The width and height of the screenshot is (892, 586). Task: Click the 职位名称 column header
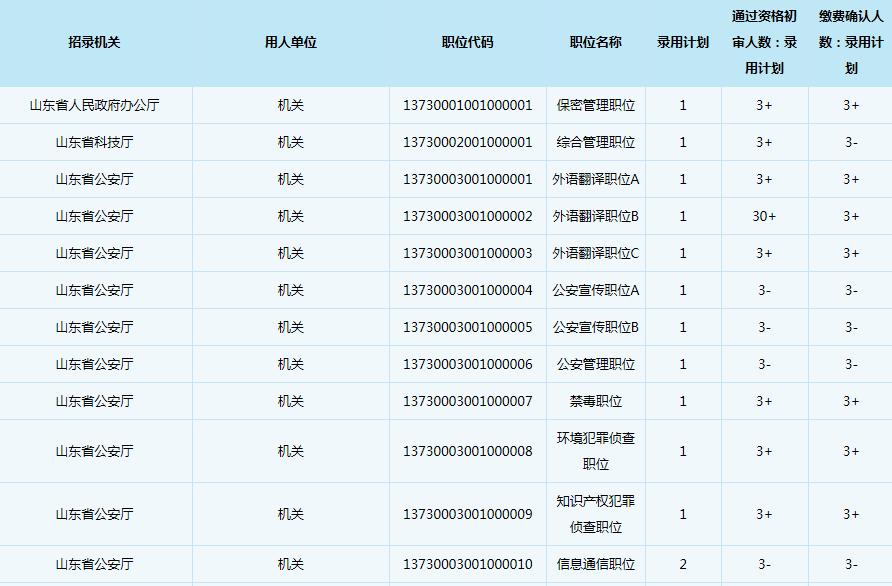[x=596, y=43]
